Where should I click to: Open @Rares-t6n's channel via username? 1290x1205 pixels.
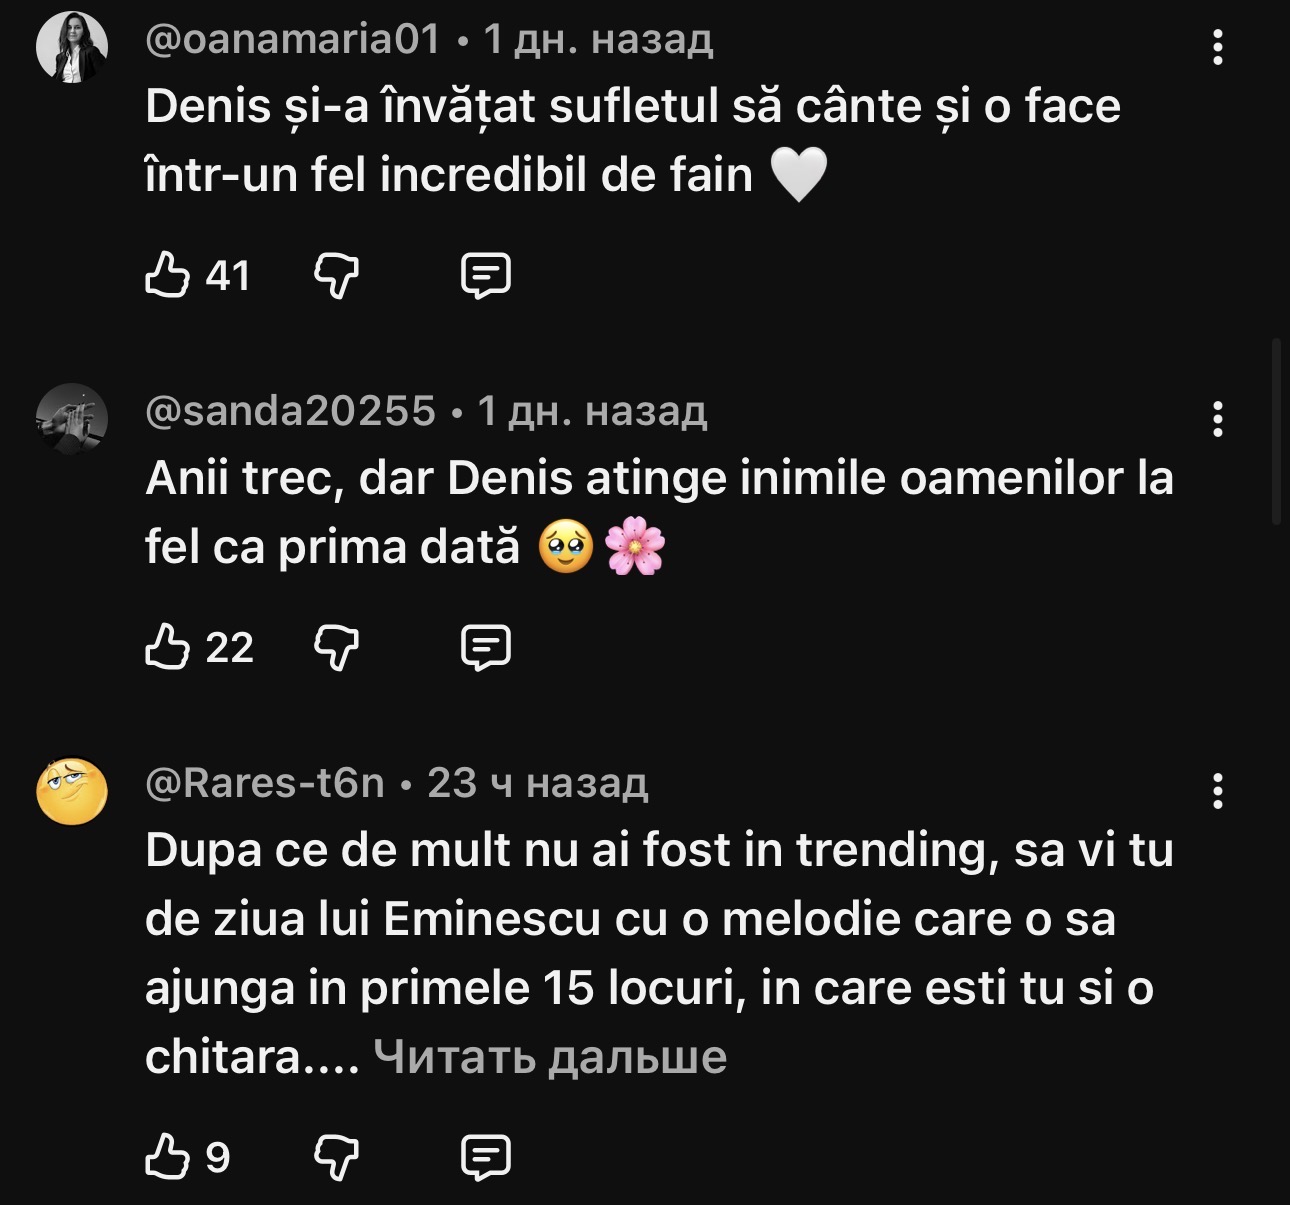(265, 783)
